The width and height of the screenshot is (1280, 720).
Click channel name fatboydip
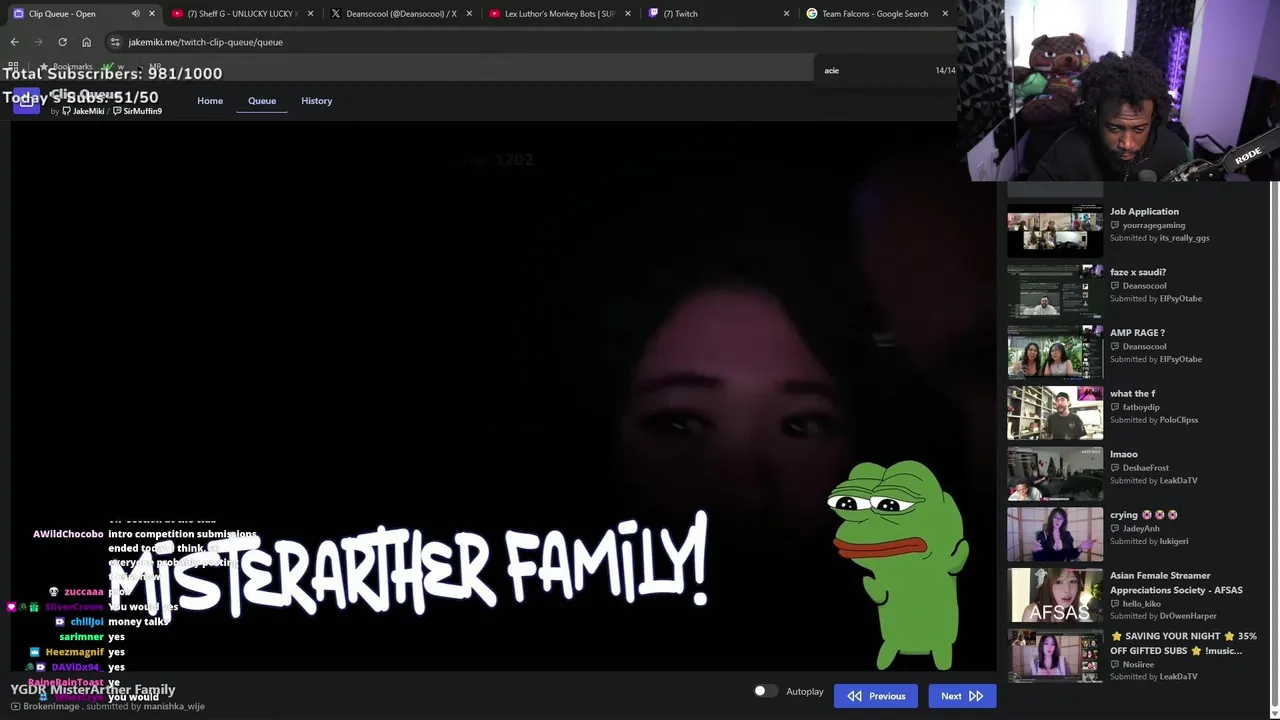click(x=1141, y=408)
